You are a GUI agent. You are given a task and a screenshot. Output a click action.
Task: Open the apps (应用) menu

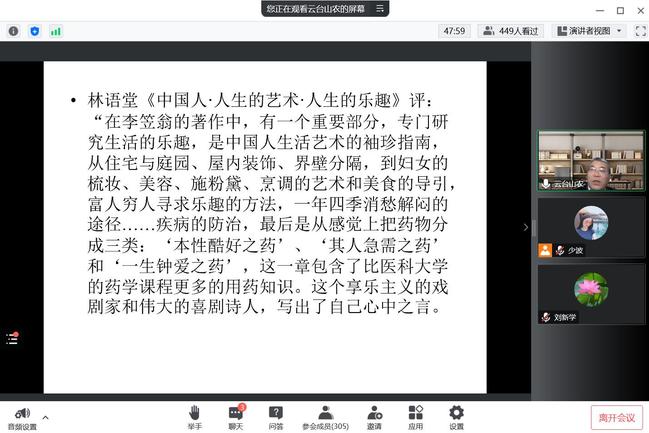click(x=415, y=413)
